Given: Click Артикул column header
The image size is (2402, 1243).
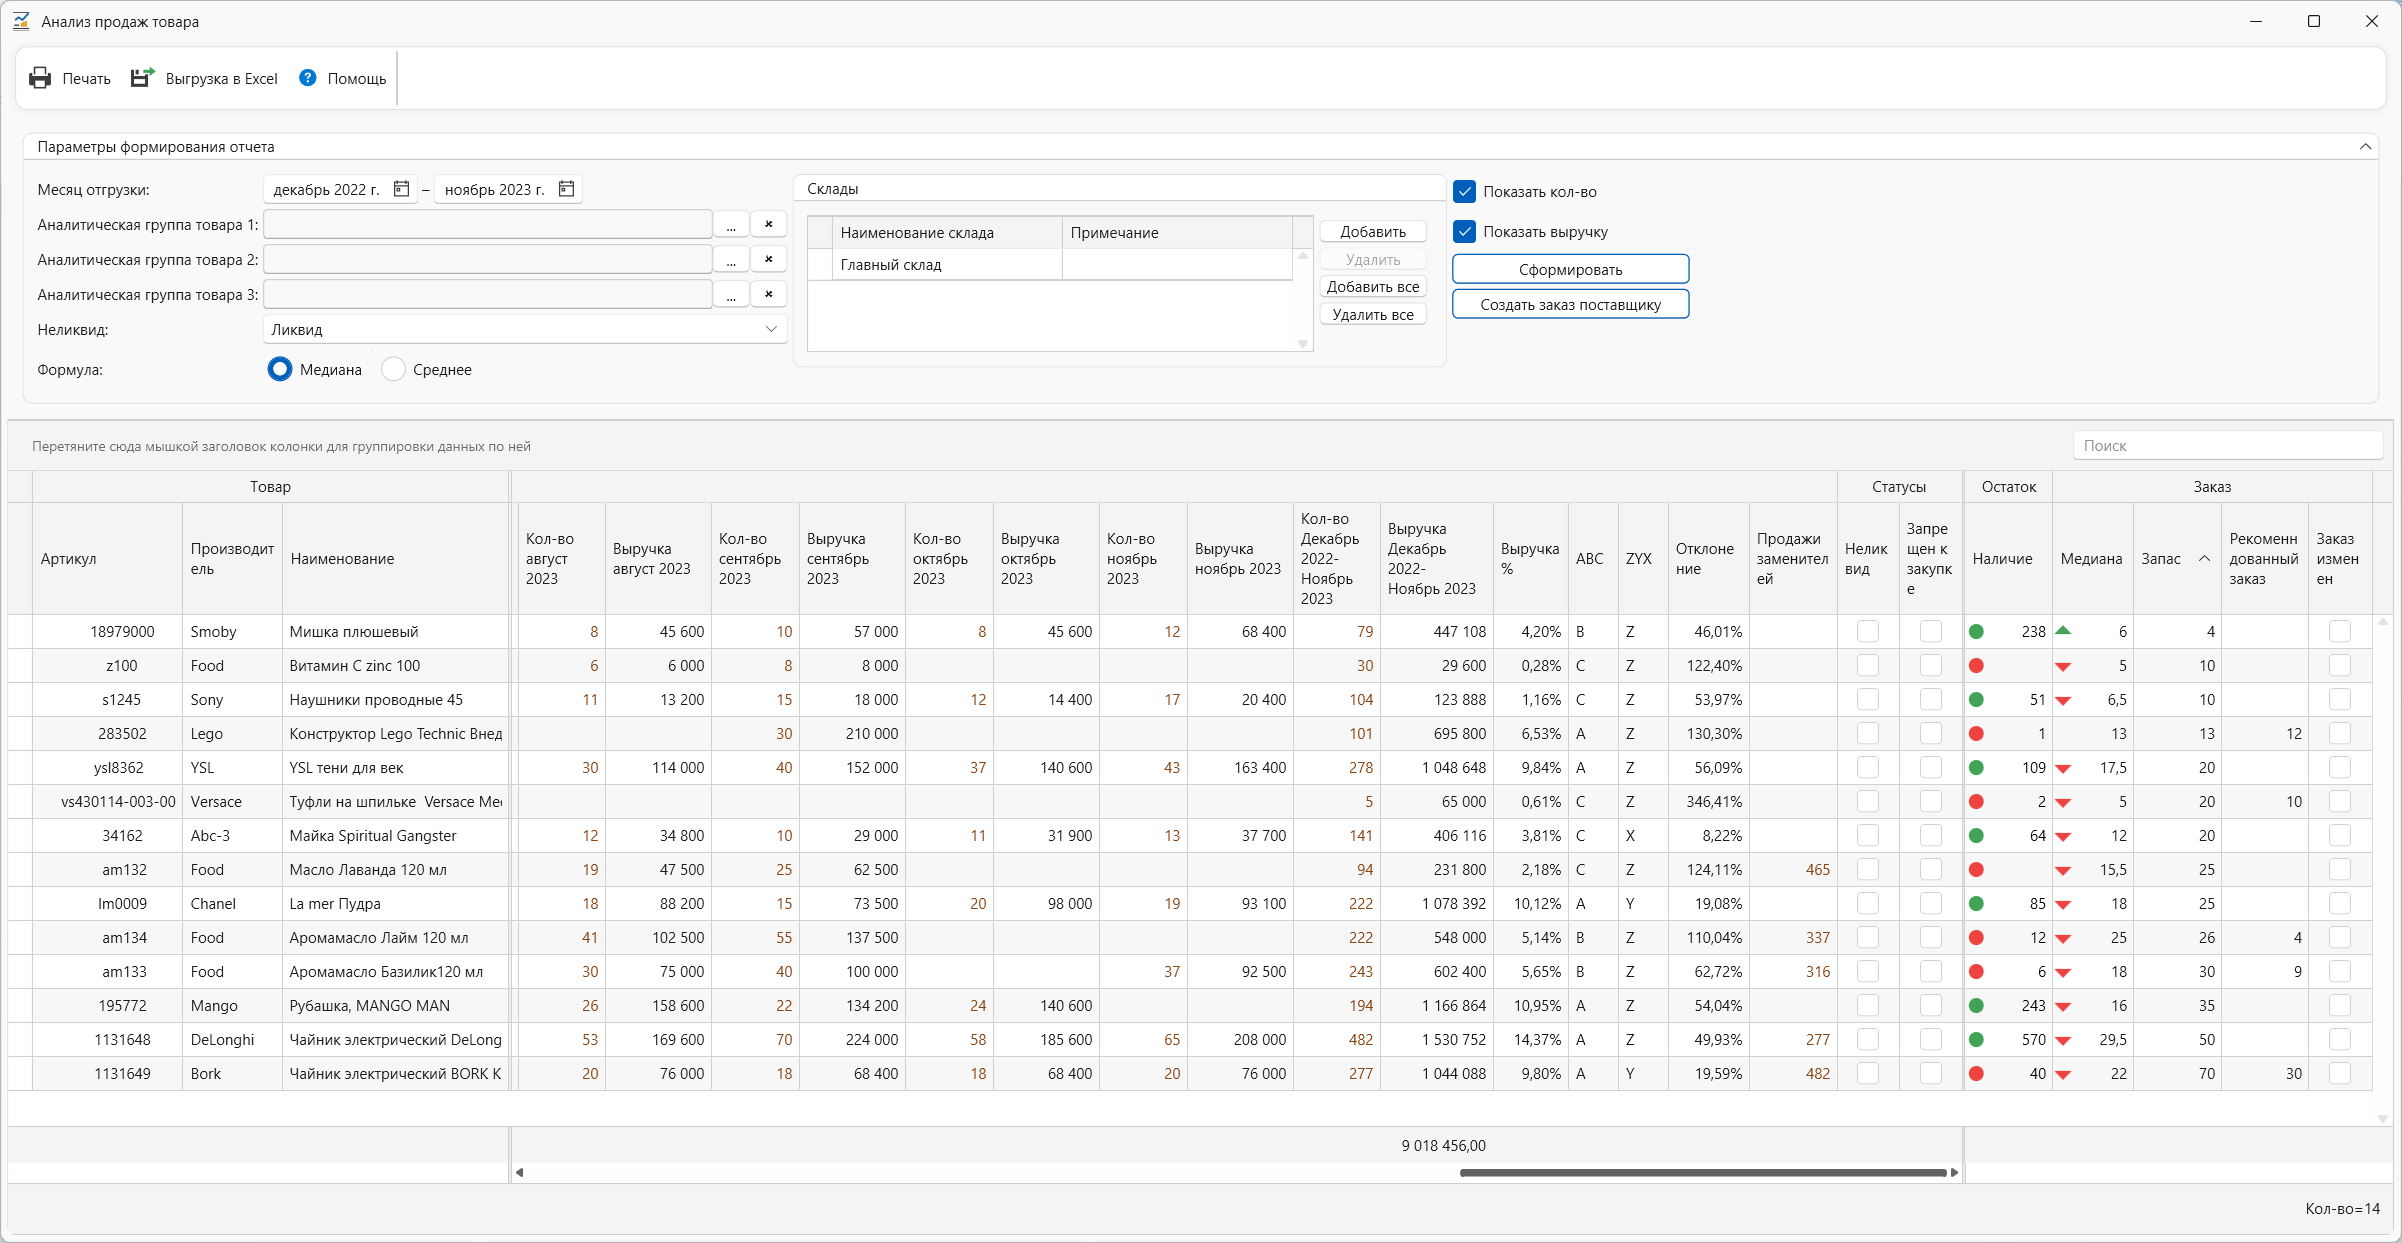Looking at the screenshot, I should 108,559.
